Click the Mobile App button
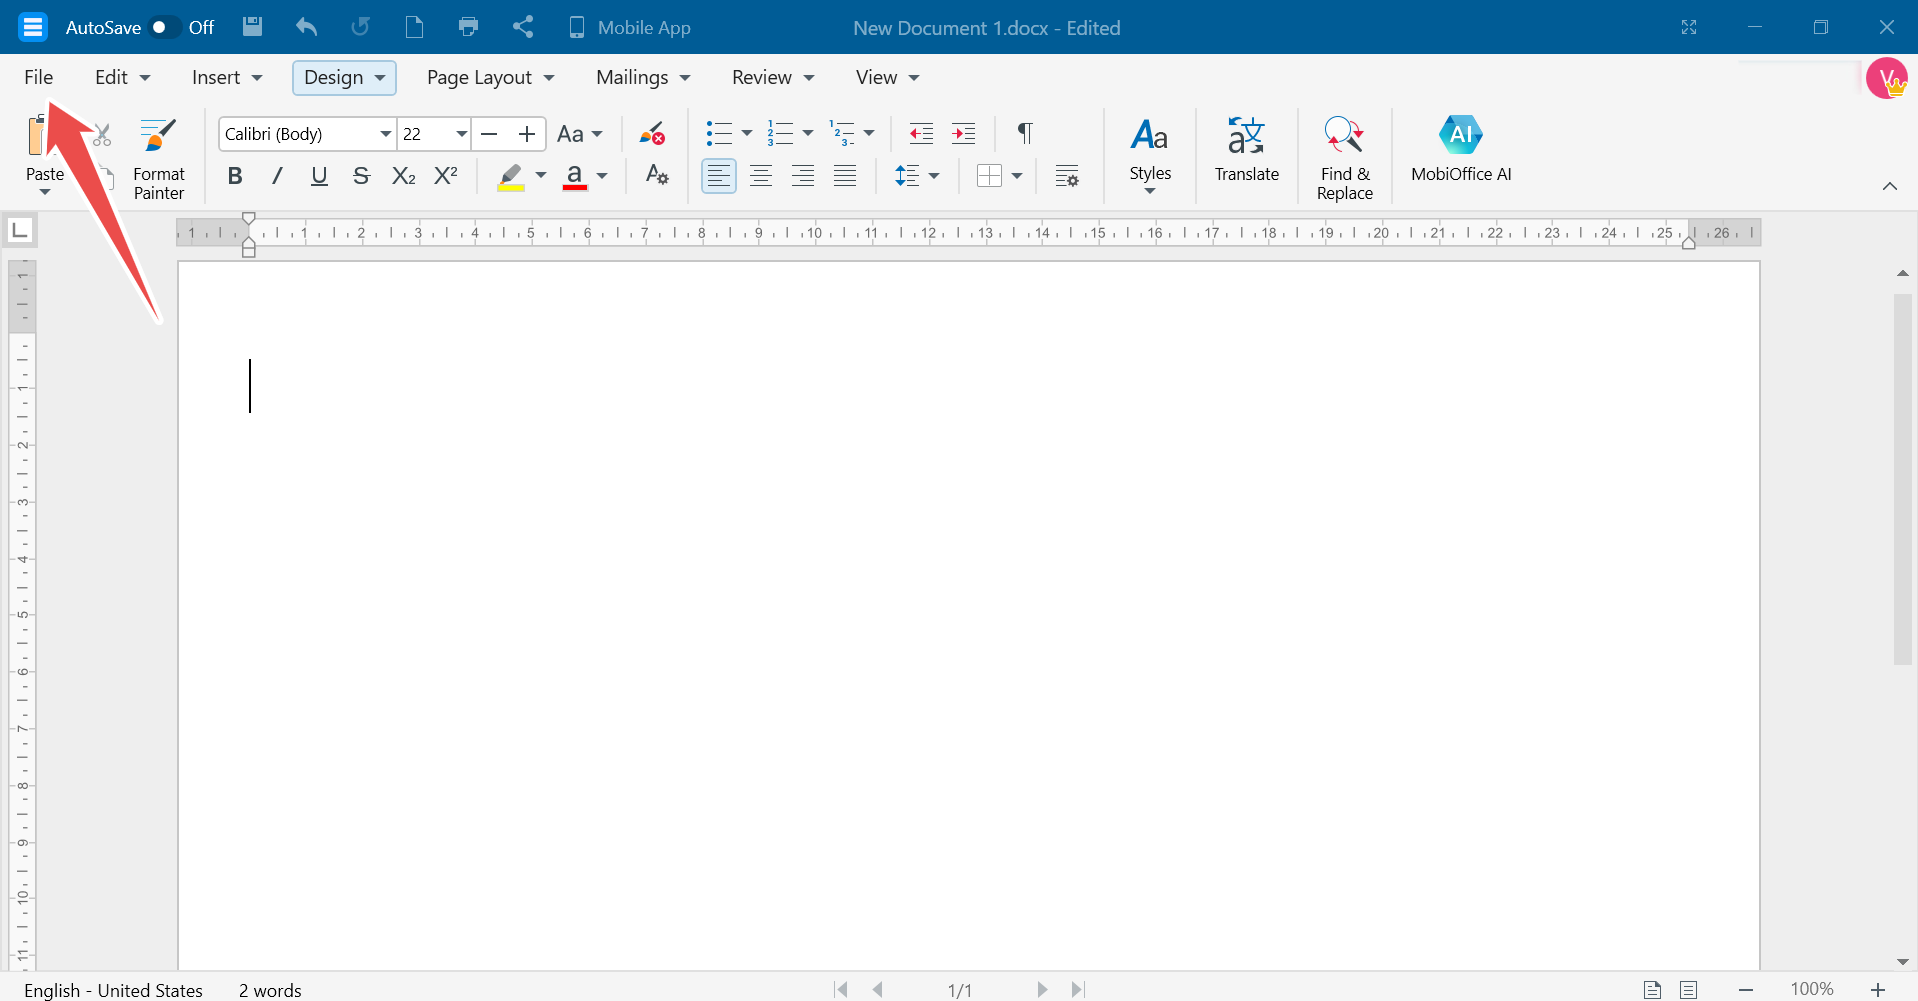The image size is (1918, 1001). 629,27
